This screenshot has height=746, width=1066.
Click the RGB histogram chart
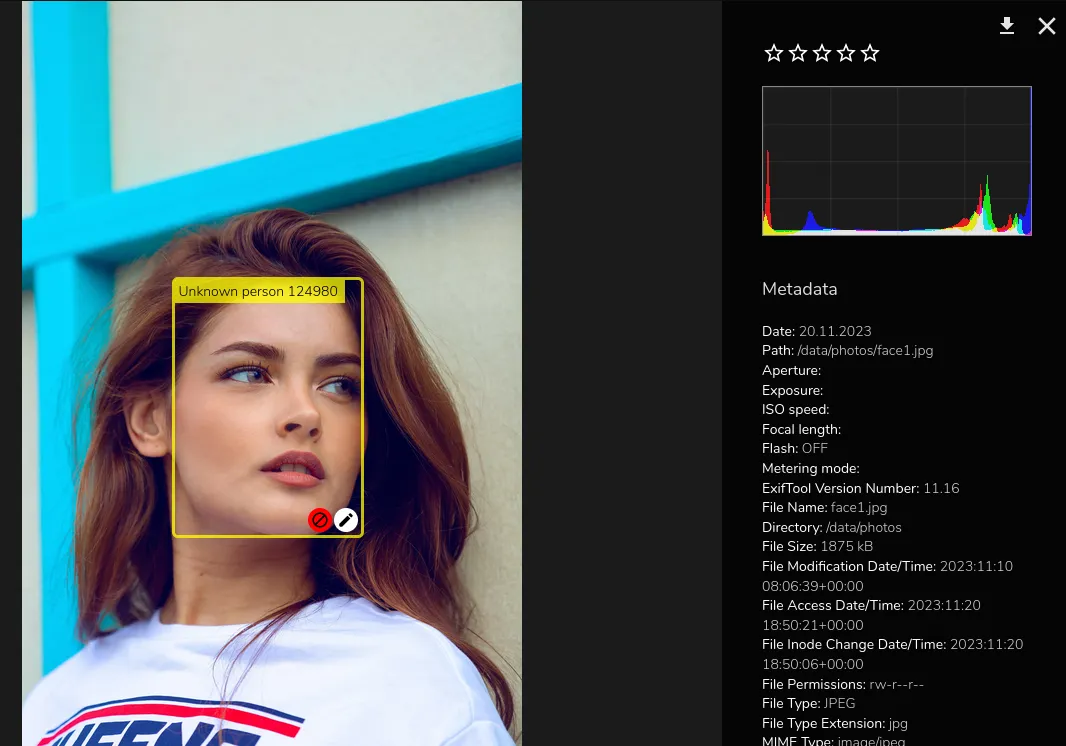coord(896,161)
